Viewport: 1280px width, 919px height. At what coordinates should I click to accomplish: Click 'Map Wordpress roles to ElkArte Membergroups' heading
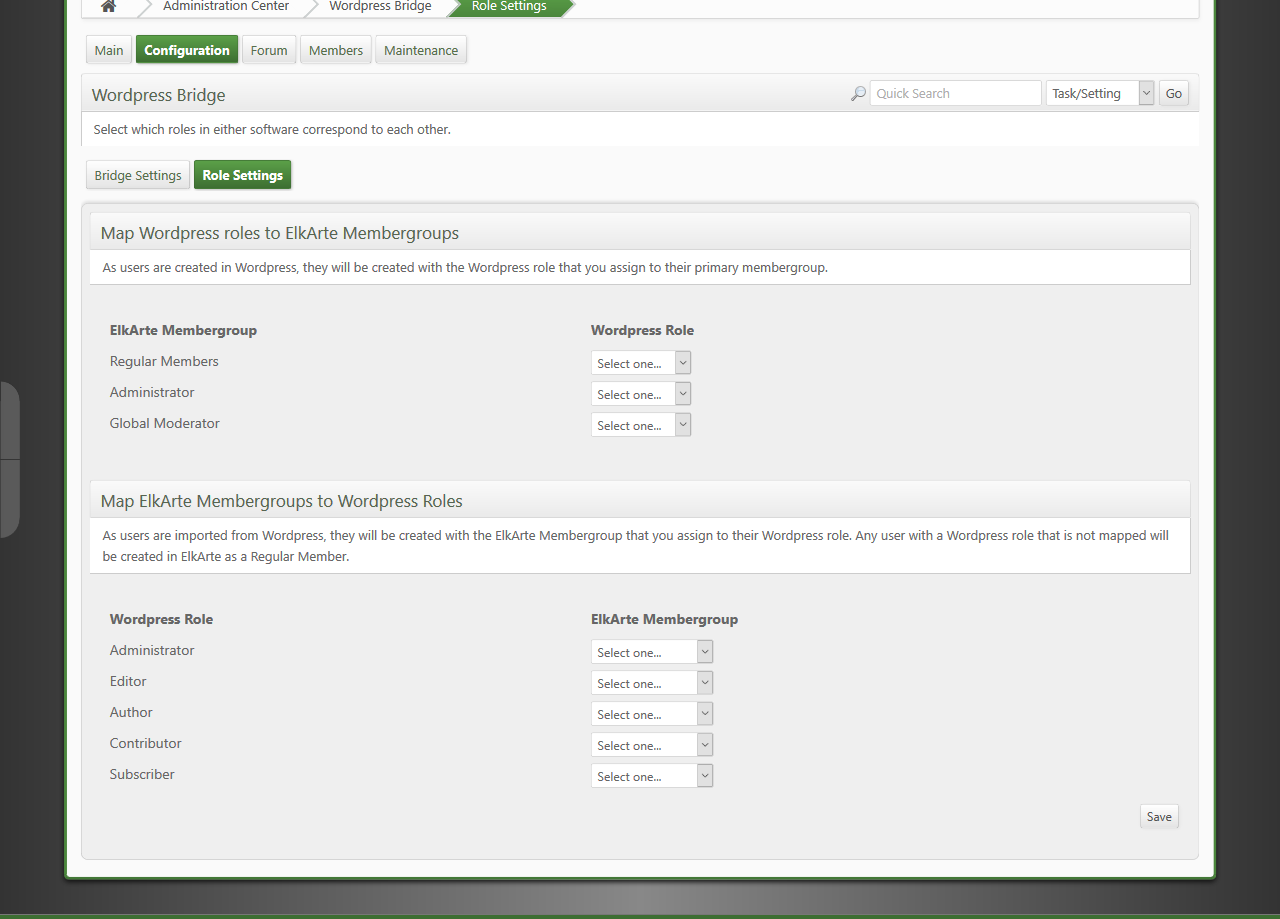tap(280, 233)
